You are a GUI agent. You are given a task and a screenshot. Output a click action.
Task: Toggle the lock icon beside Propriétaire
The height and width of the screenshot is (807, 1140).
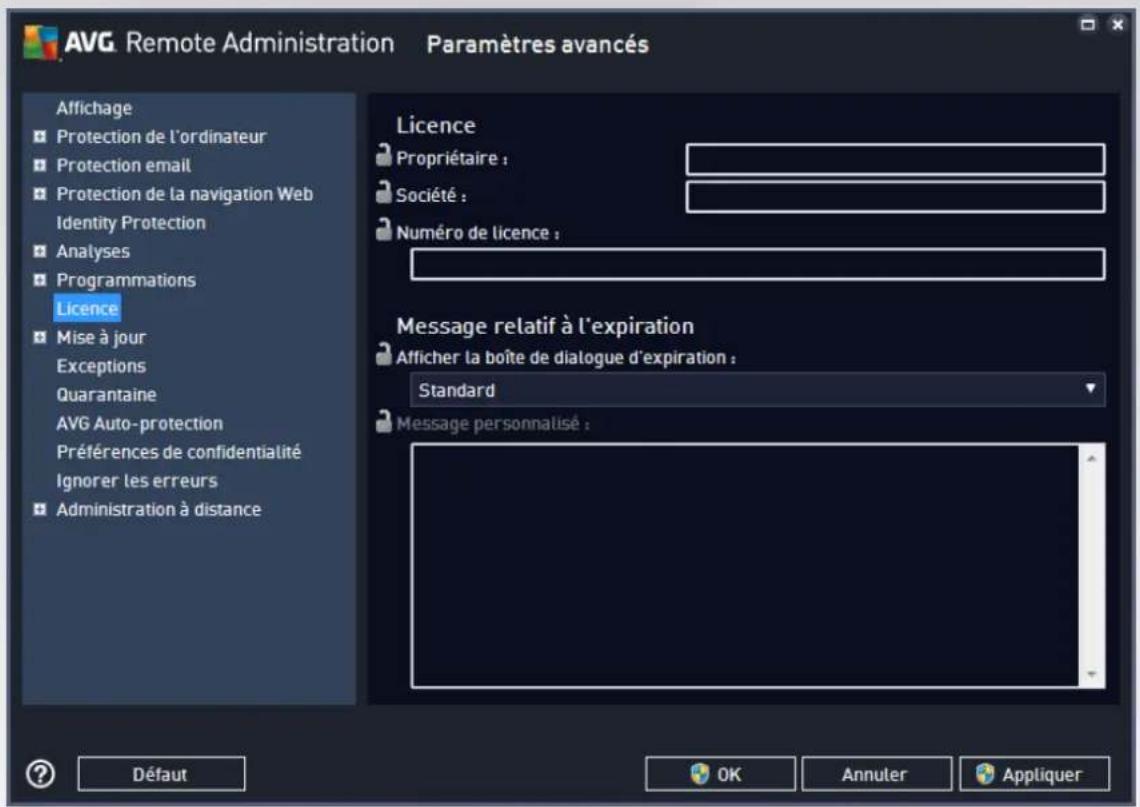(383, 155)
